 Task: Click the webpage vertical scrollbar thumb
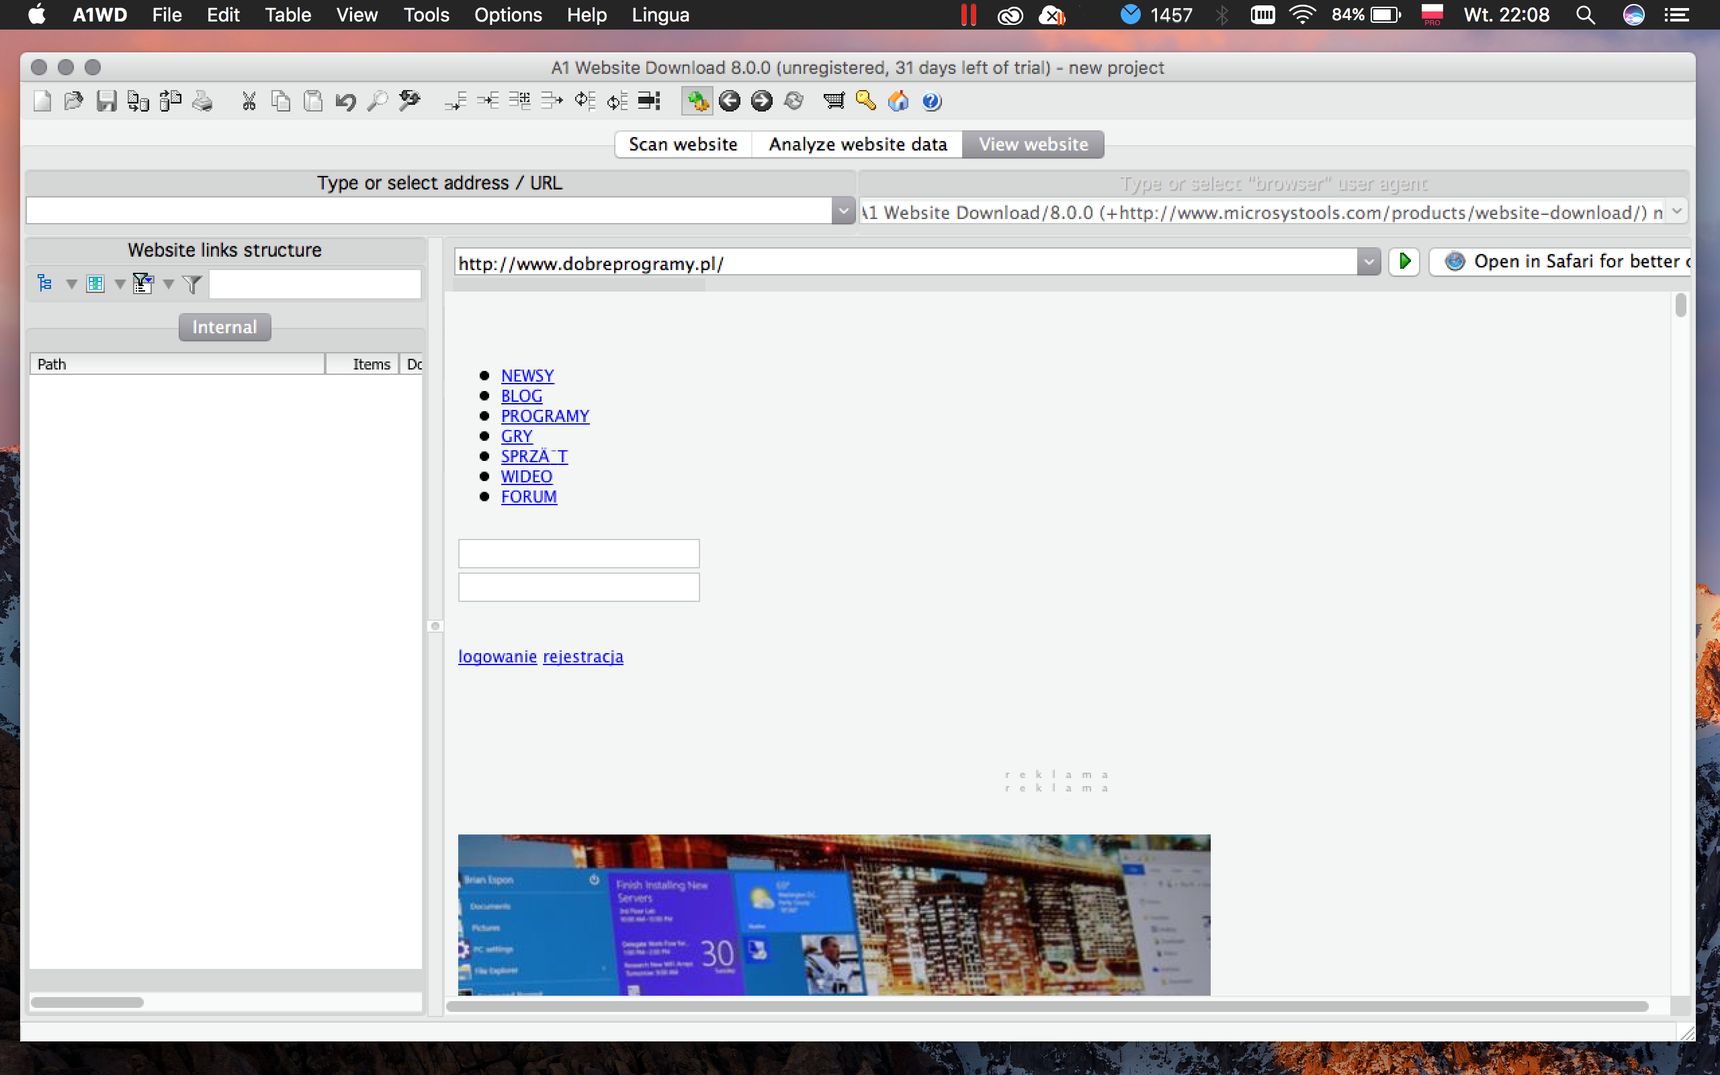(1680, 304)
